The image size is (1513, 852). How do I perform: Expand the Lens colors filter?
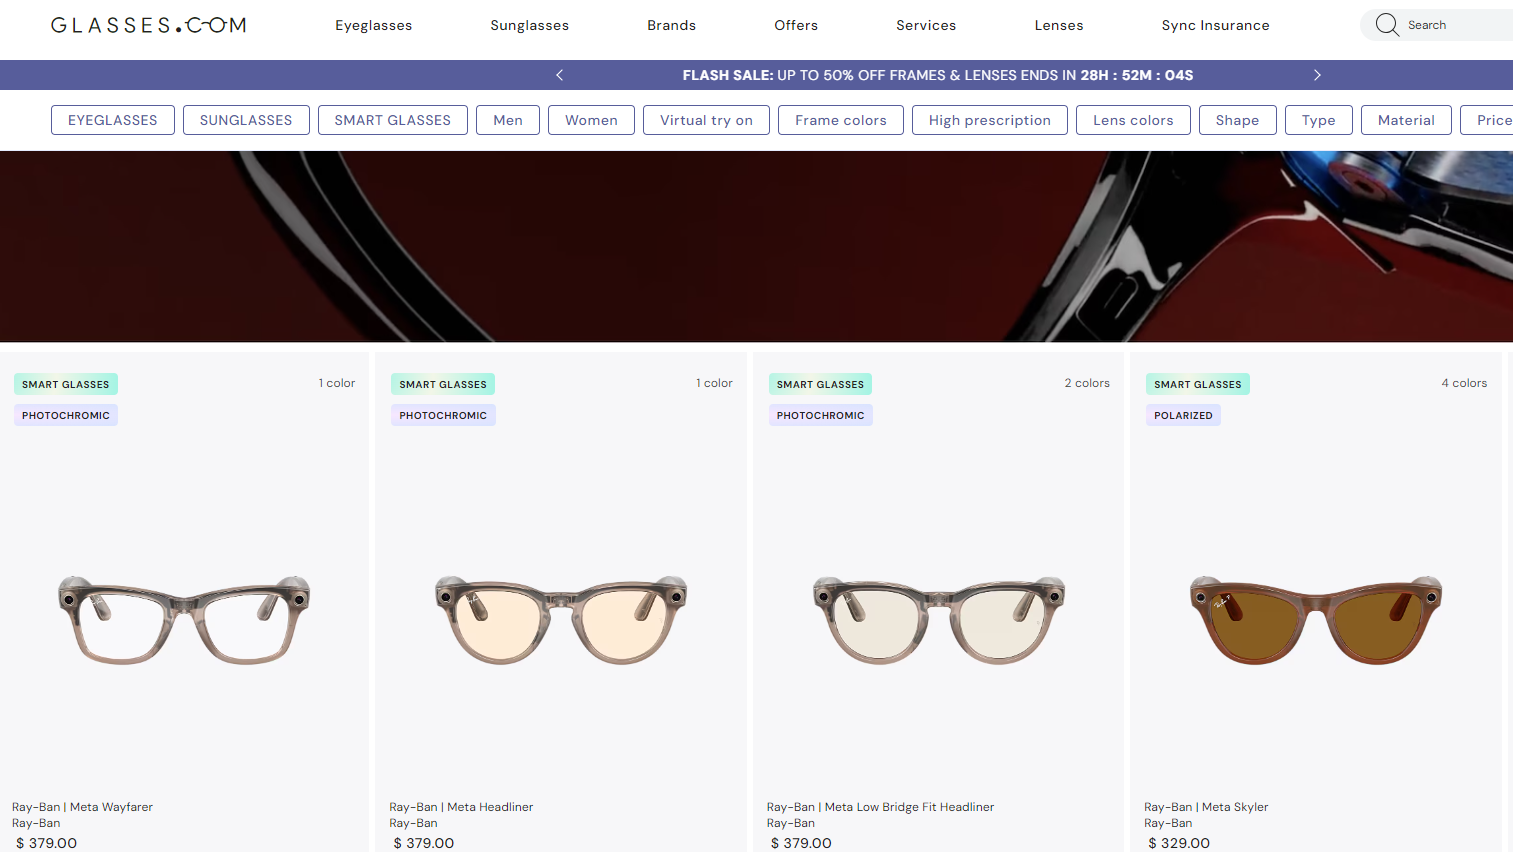coord(1133,120)
